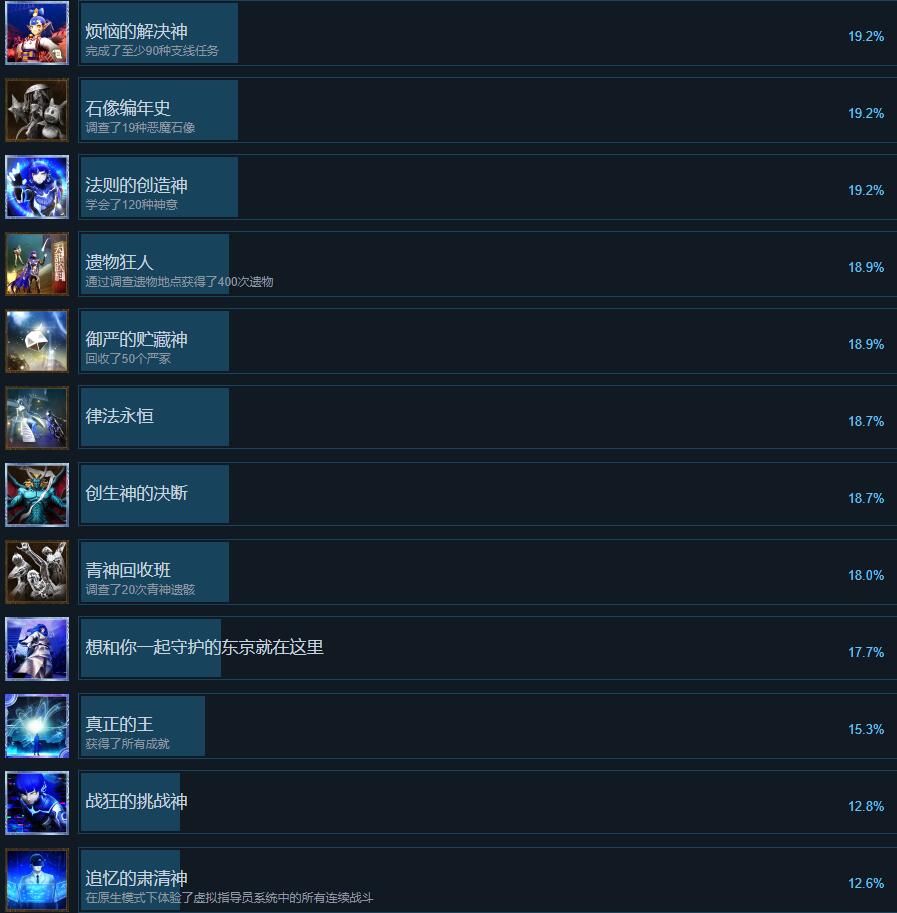Select the 真正的王 achievement title text
This screenshot has width=897, height=913.
click(119, 724)
